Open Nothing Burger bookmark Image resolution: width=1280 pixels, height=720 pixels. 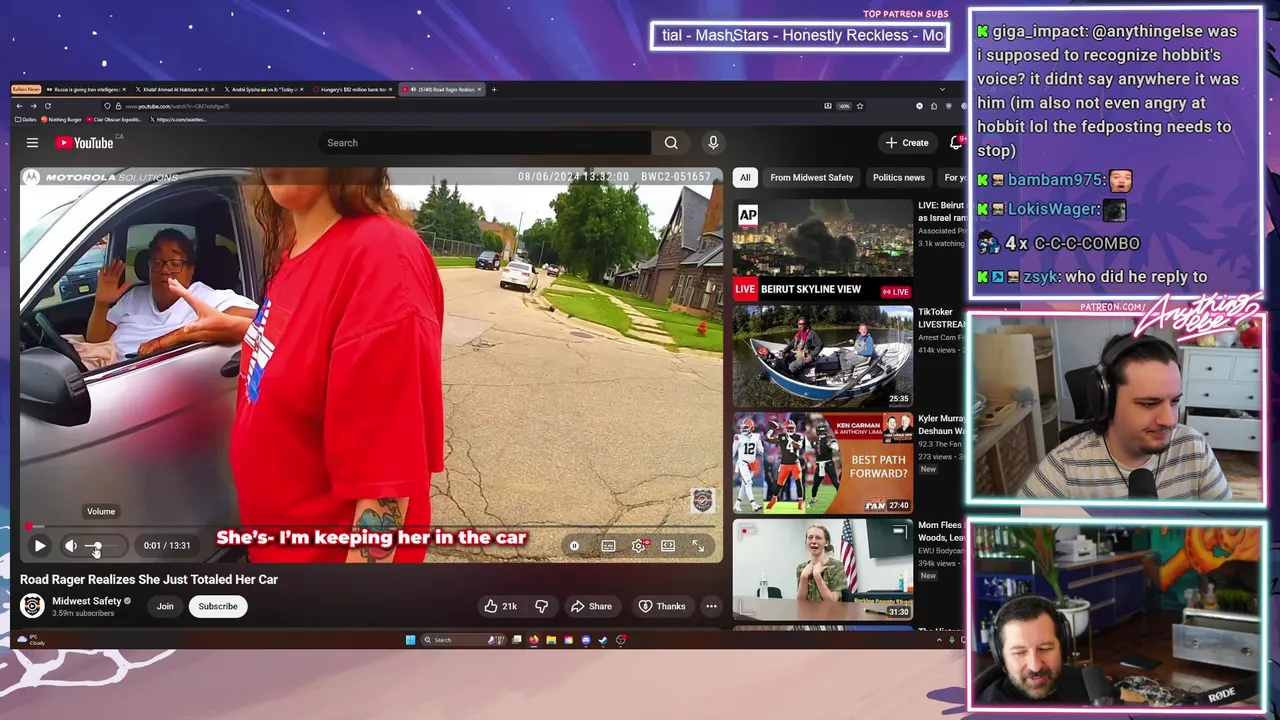pyautogui.click(x=61, y=119)
